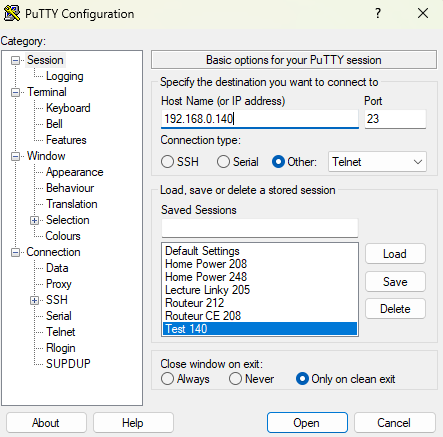Select the SSH connection type radio button
This screenshot has height=437, width=443.
[167, 162]
